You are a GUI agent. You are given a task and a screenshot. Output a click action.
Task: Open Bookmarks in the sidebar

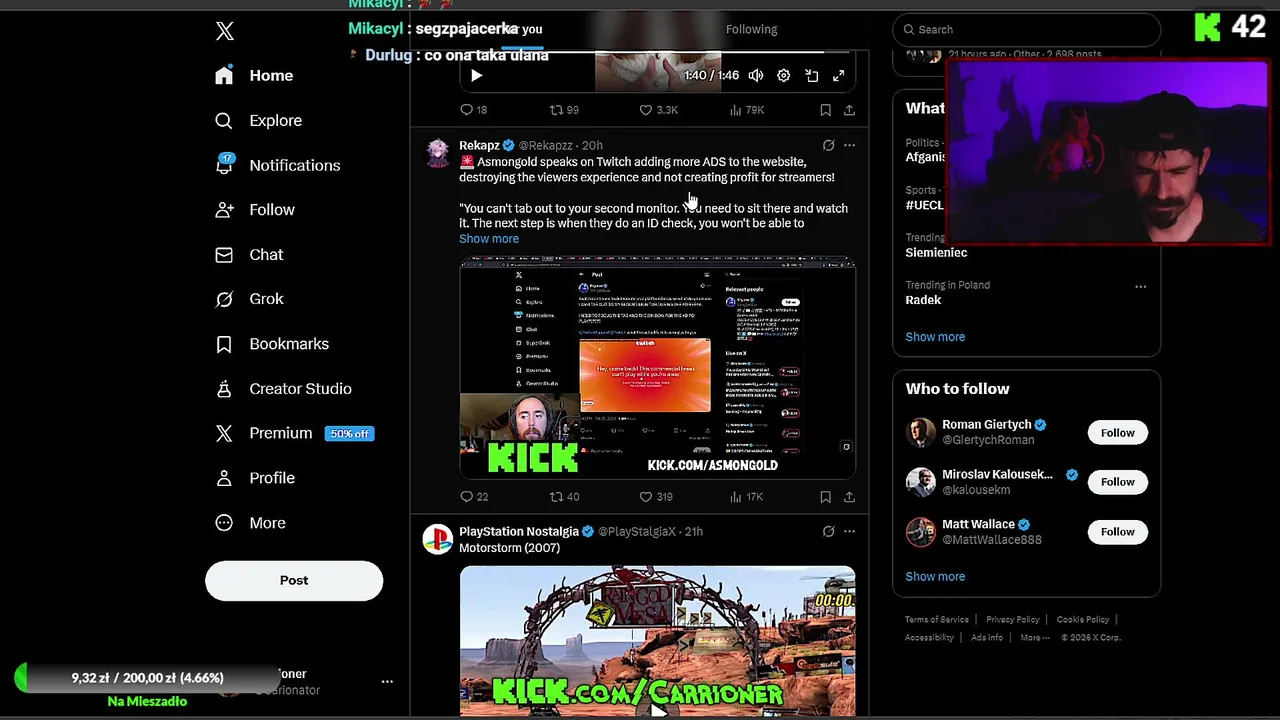tap(272, 344)
